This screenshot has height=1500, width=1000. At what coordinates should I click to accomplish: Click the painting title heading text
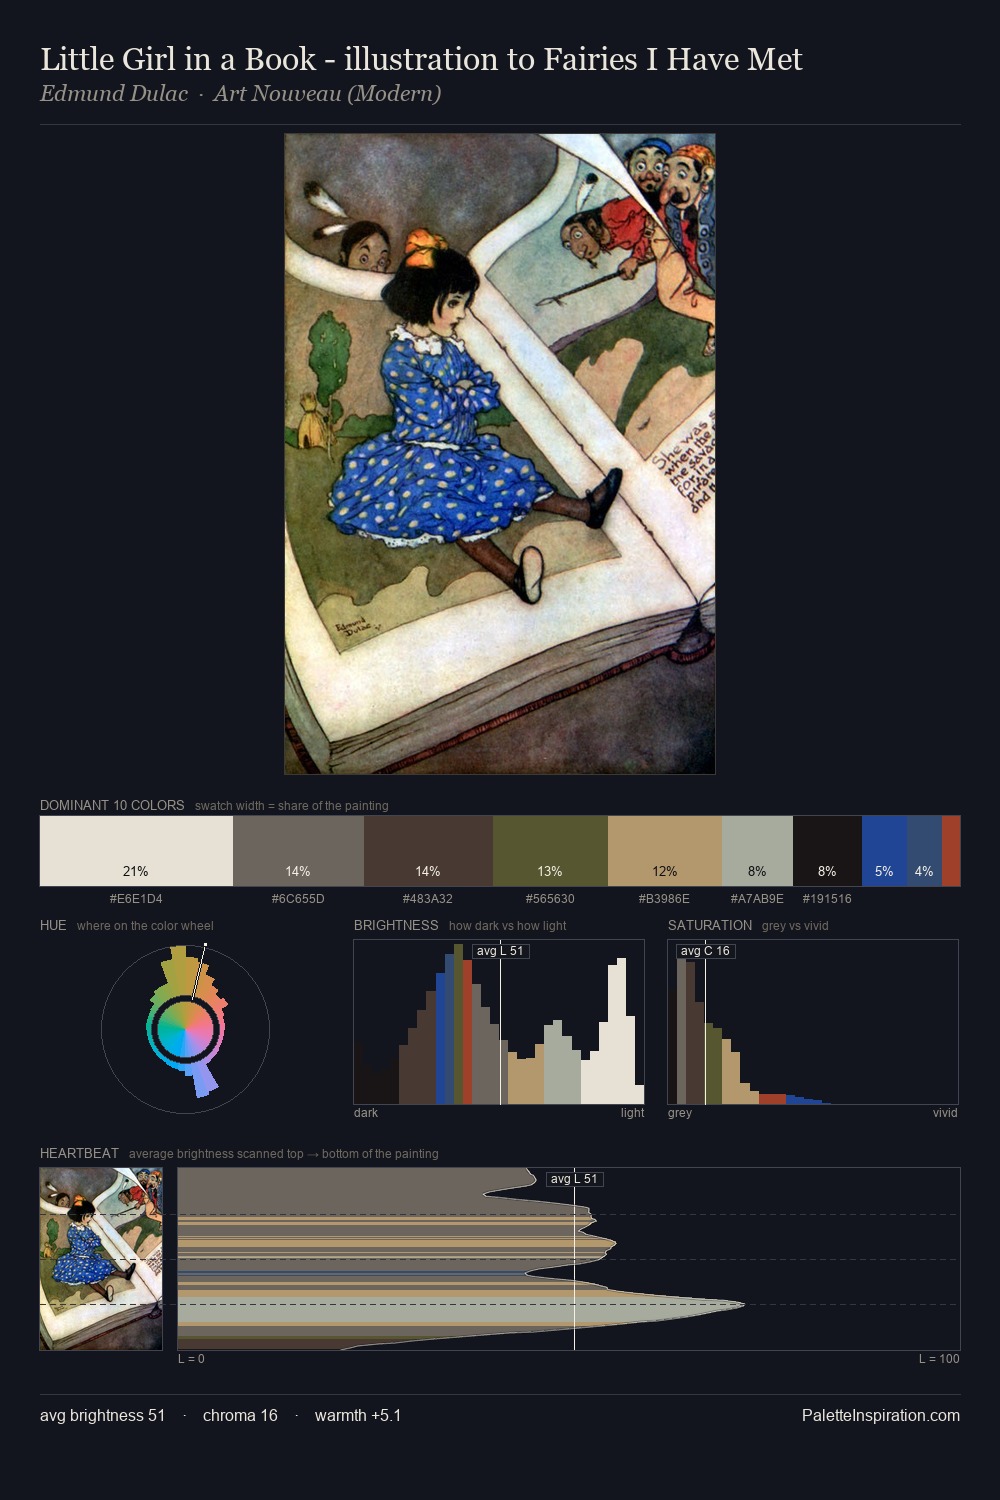click(421, 59)
